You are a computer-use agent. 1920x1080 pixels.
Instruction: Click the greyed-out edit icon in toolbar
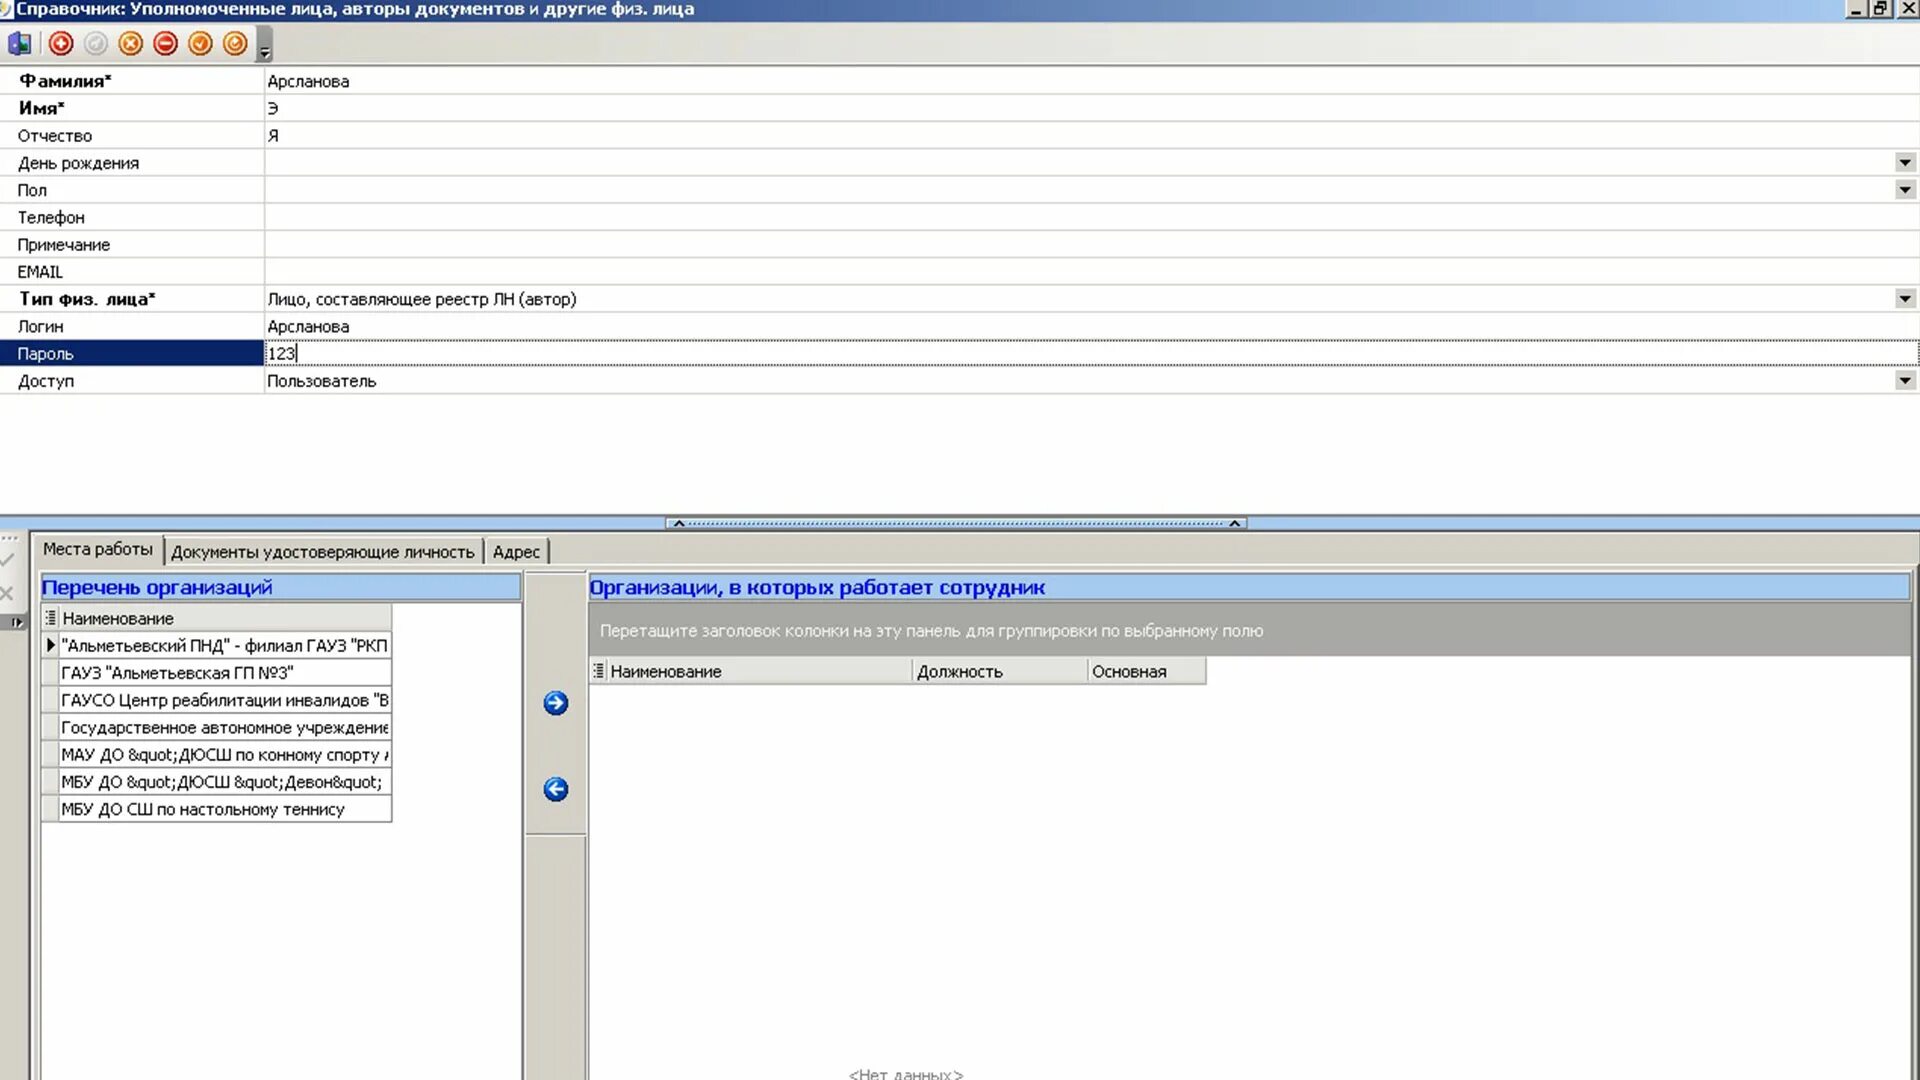click(x=96, y=44)
